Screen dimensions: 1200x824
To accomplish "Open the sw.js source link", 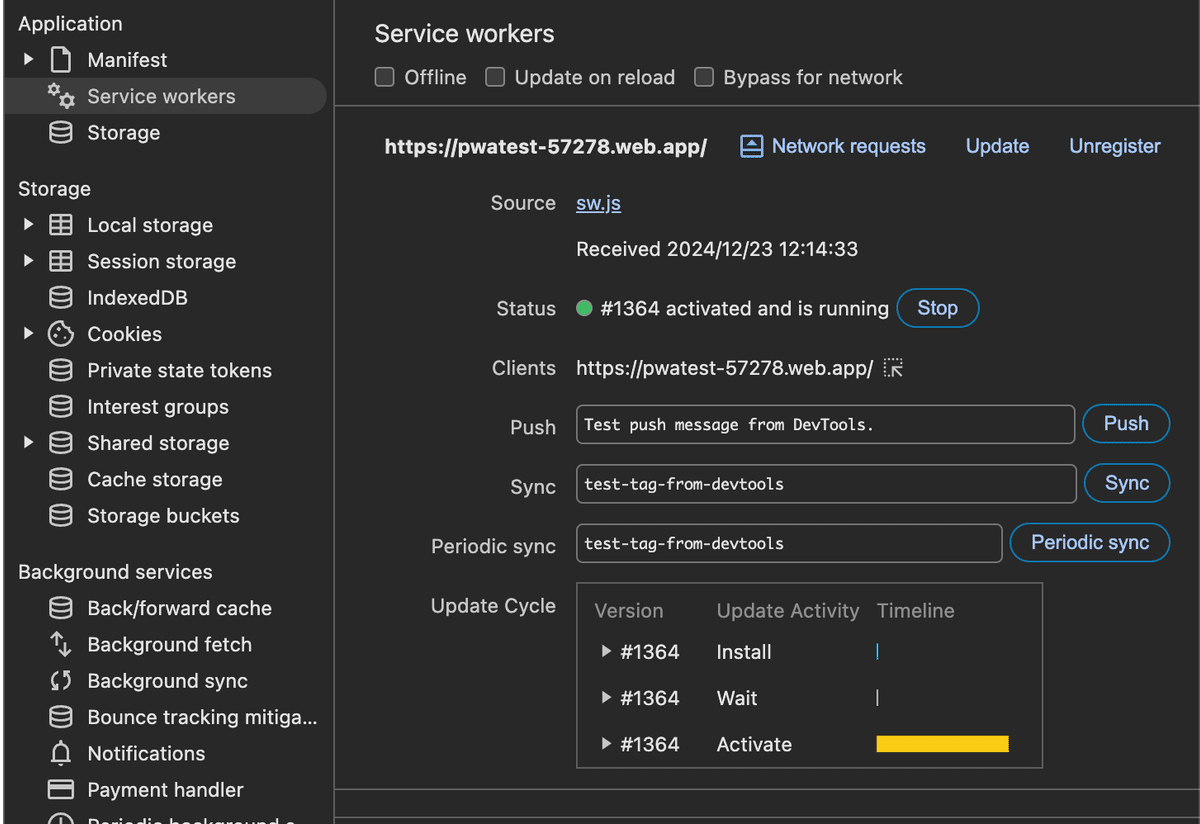I will [x=598, y=203].
